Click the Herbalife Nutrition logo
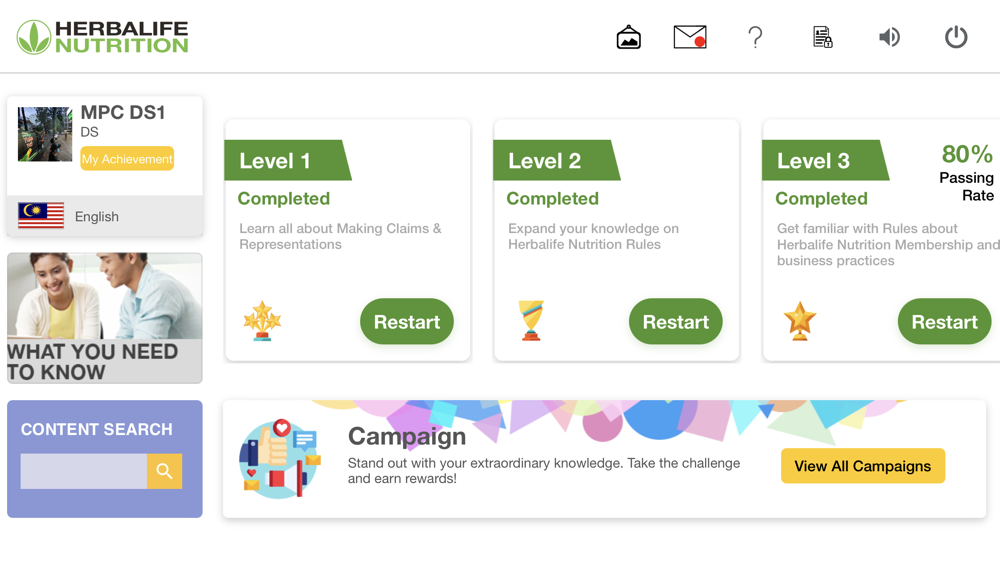Image resolution: width=1000 pixels, height=563 pixels. pos(103,37)
